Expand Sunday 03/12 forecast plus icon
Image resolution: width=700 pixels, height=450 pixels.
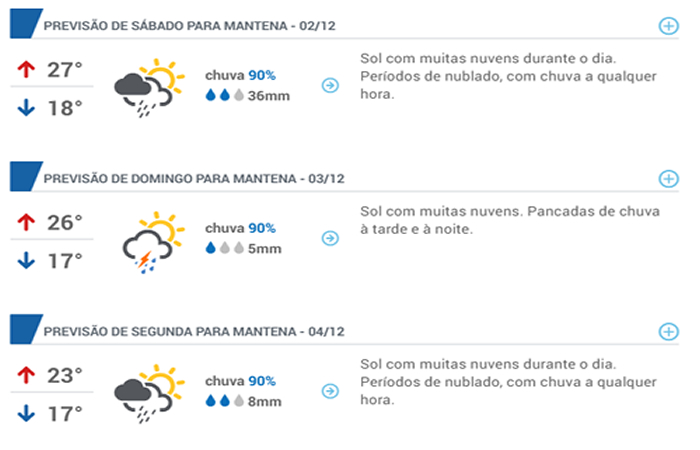click(x=668, y=179)
